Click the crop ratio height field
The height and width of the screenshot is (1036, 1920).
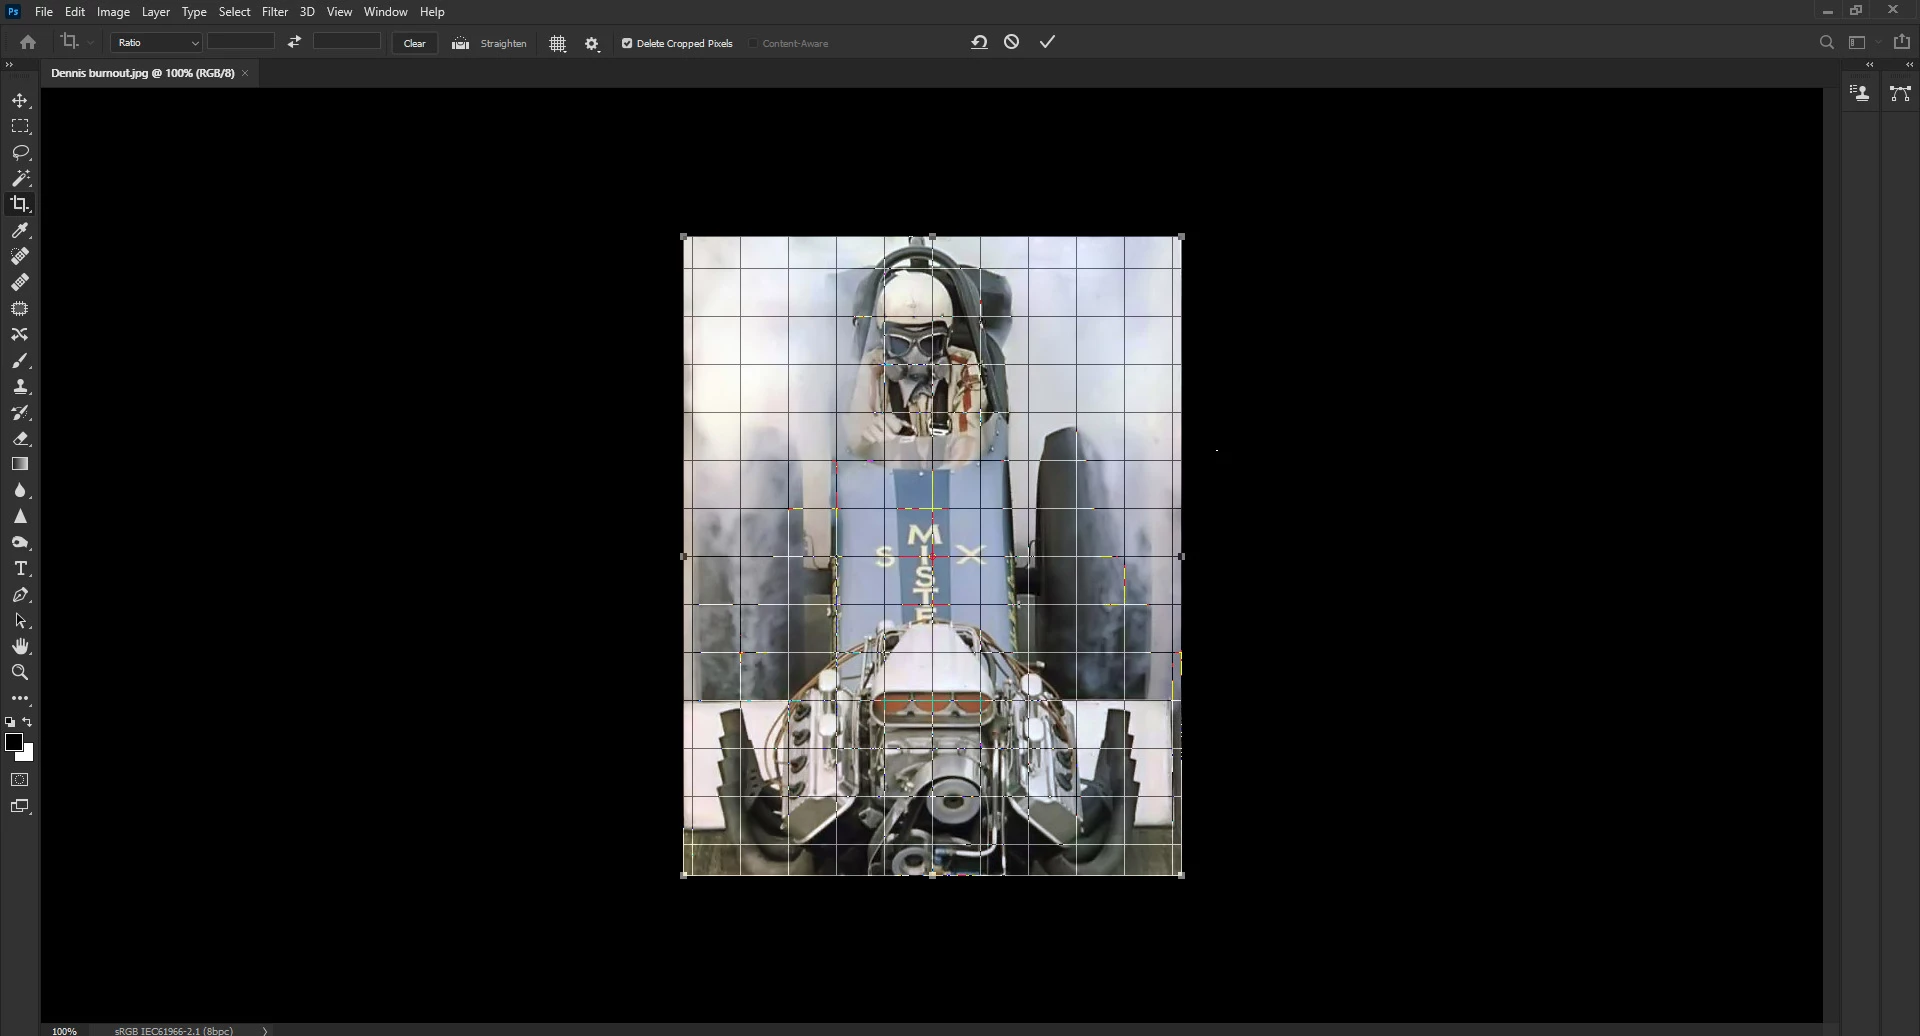click(x=347, y=41)
